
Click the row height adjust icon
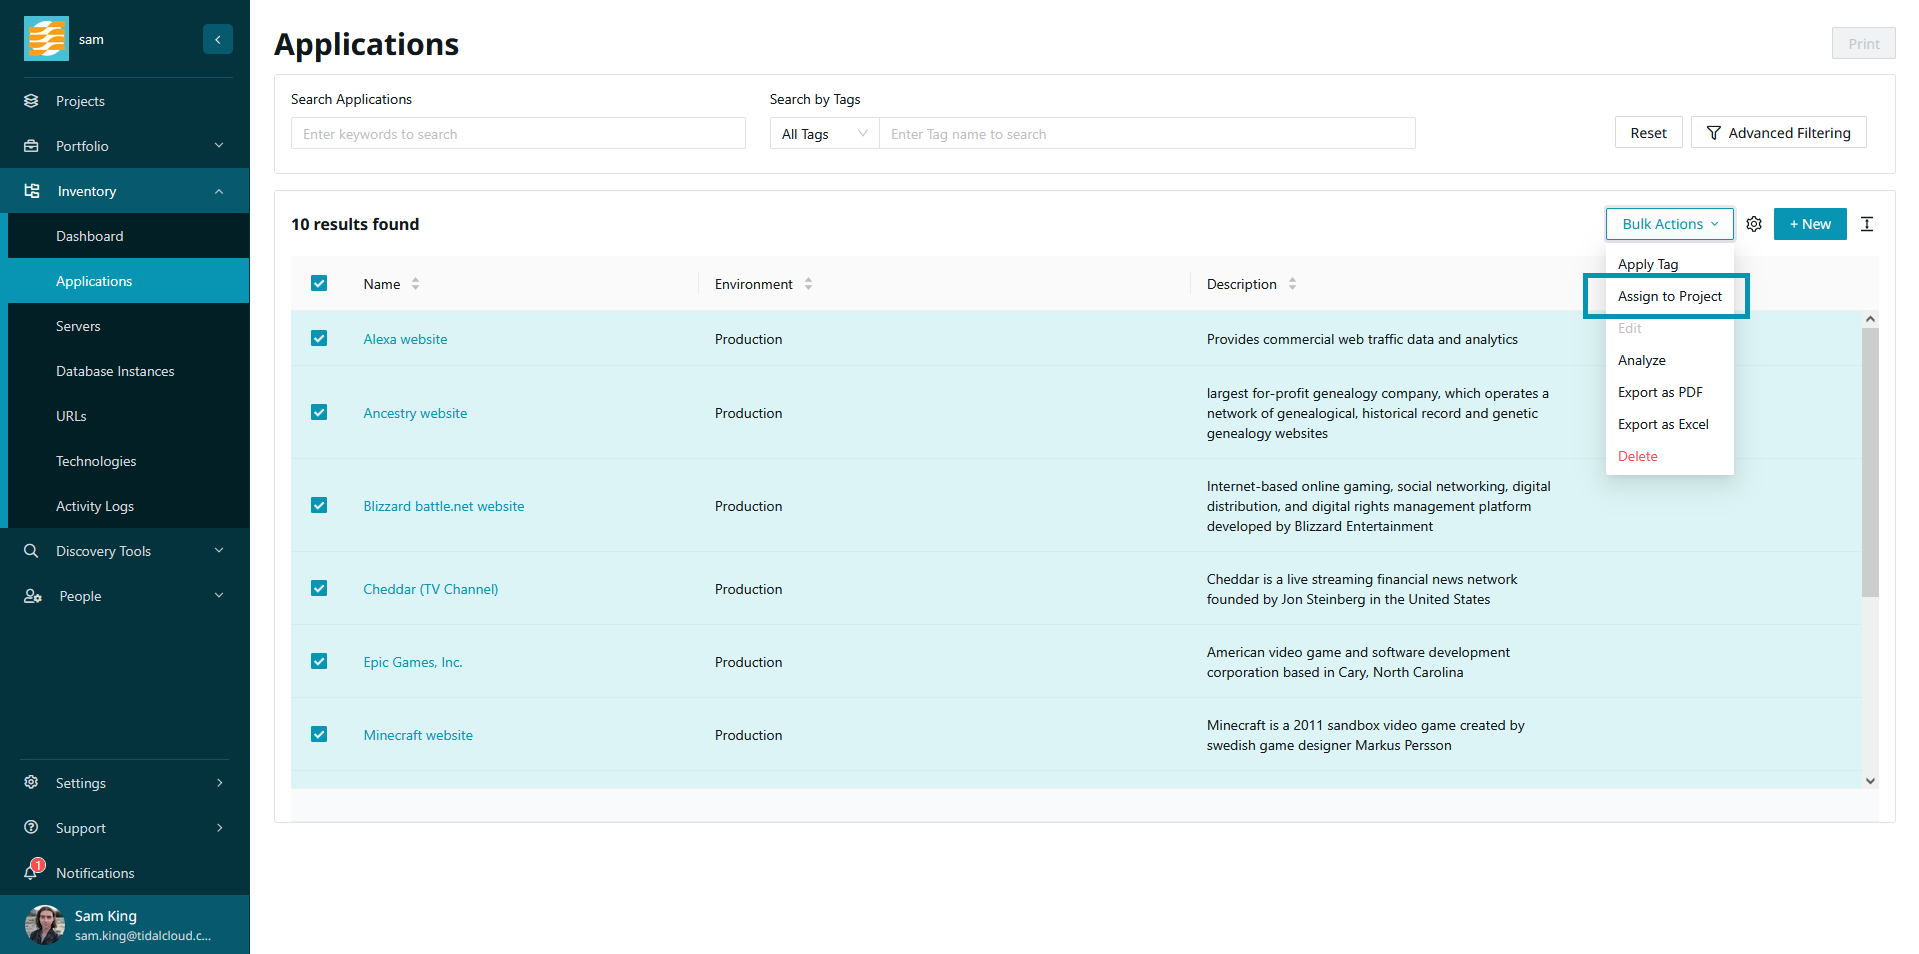pos(1866,224)
